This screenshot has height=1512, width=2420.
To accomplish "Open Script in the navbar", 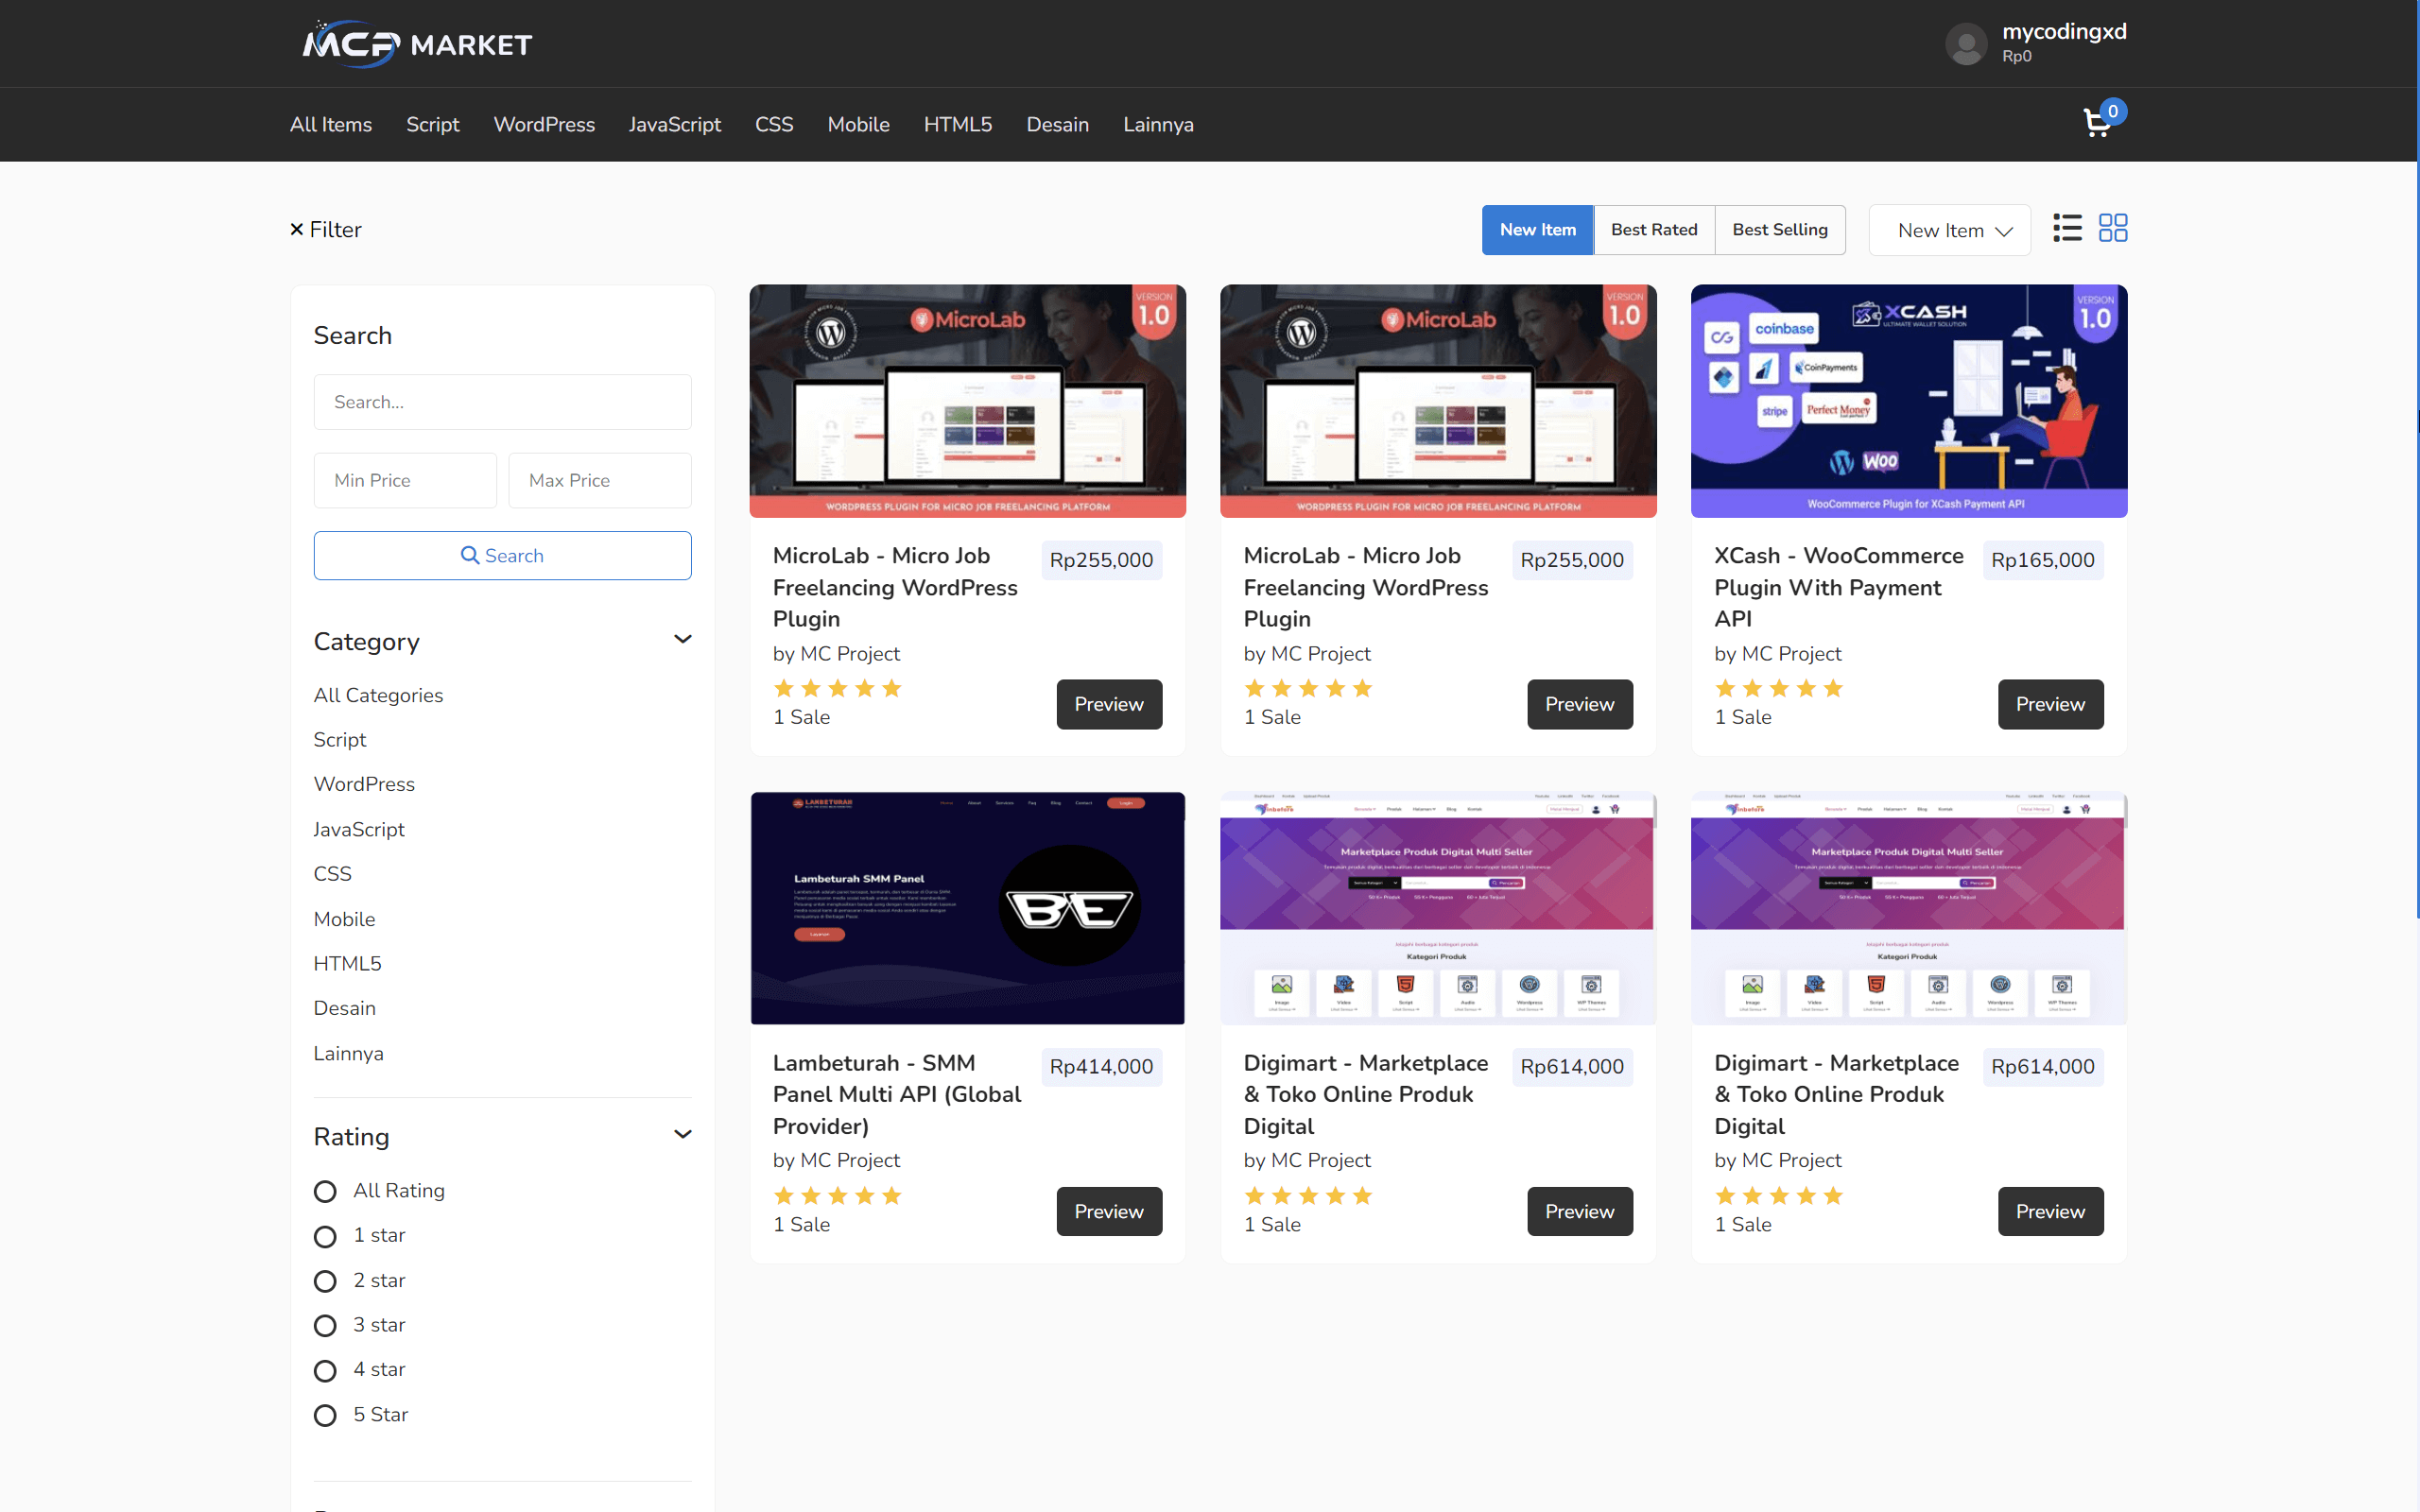I will pos(432,124).
